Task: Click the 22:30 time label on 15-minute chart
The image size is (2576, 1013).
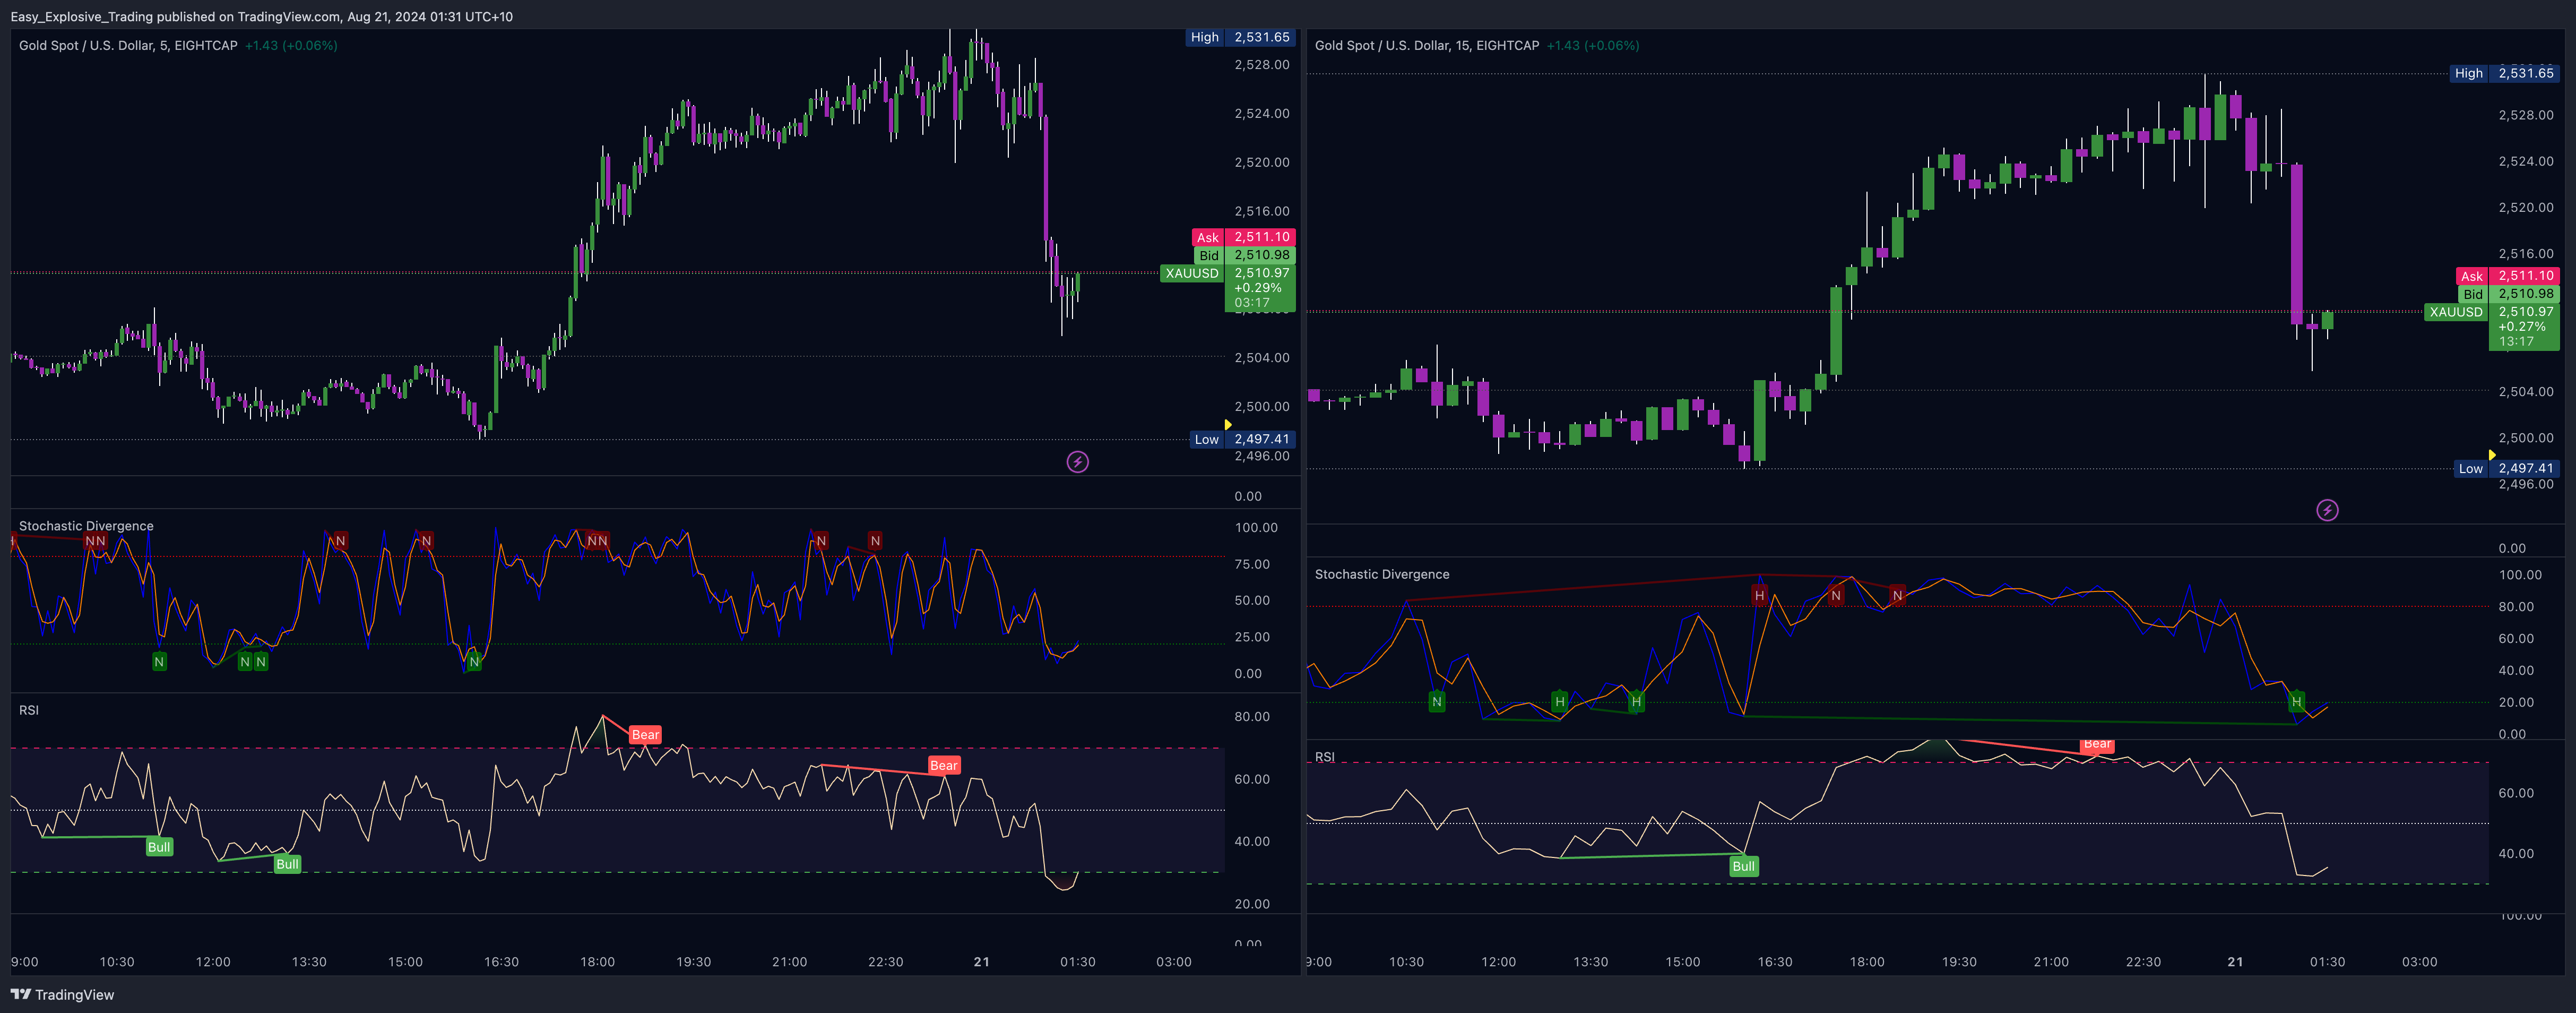Action: coord(2143,962)
